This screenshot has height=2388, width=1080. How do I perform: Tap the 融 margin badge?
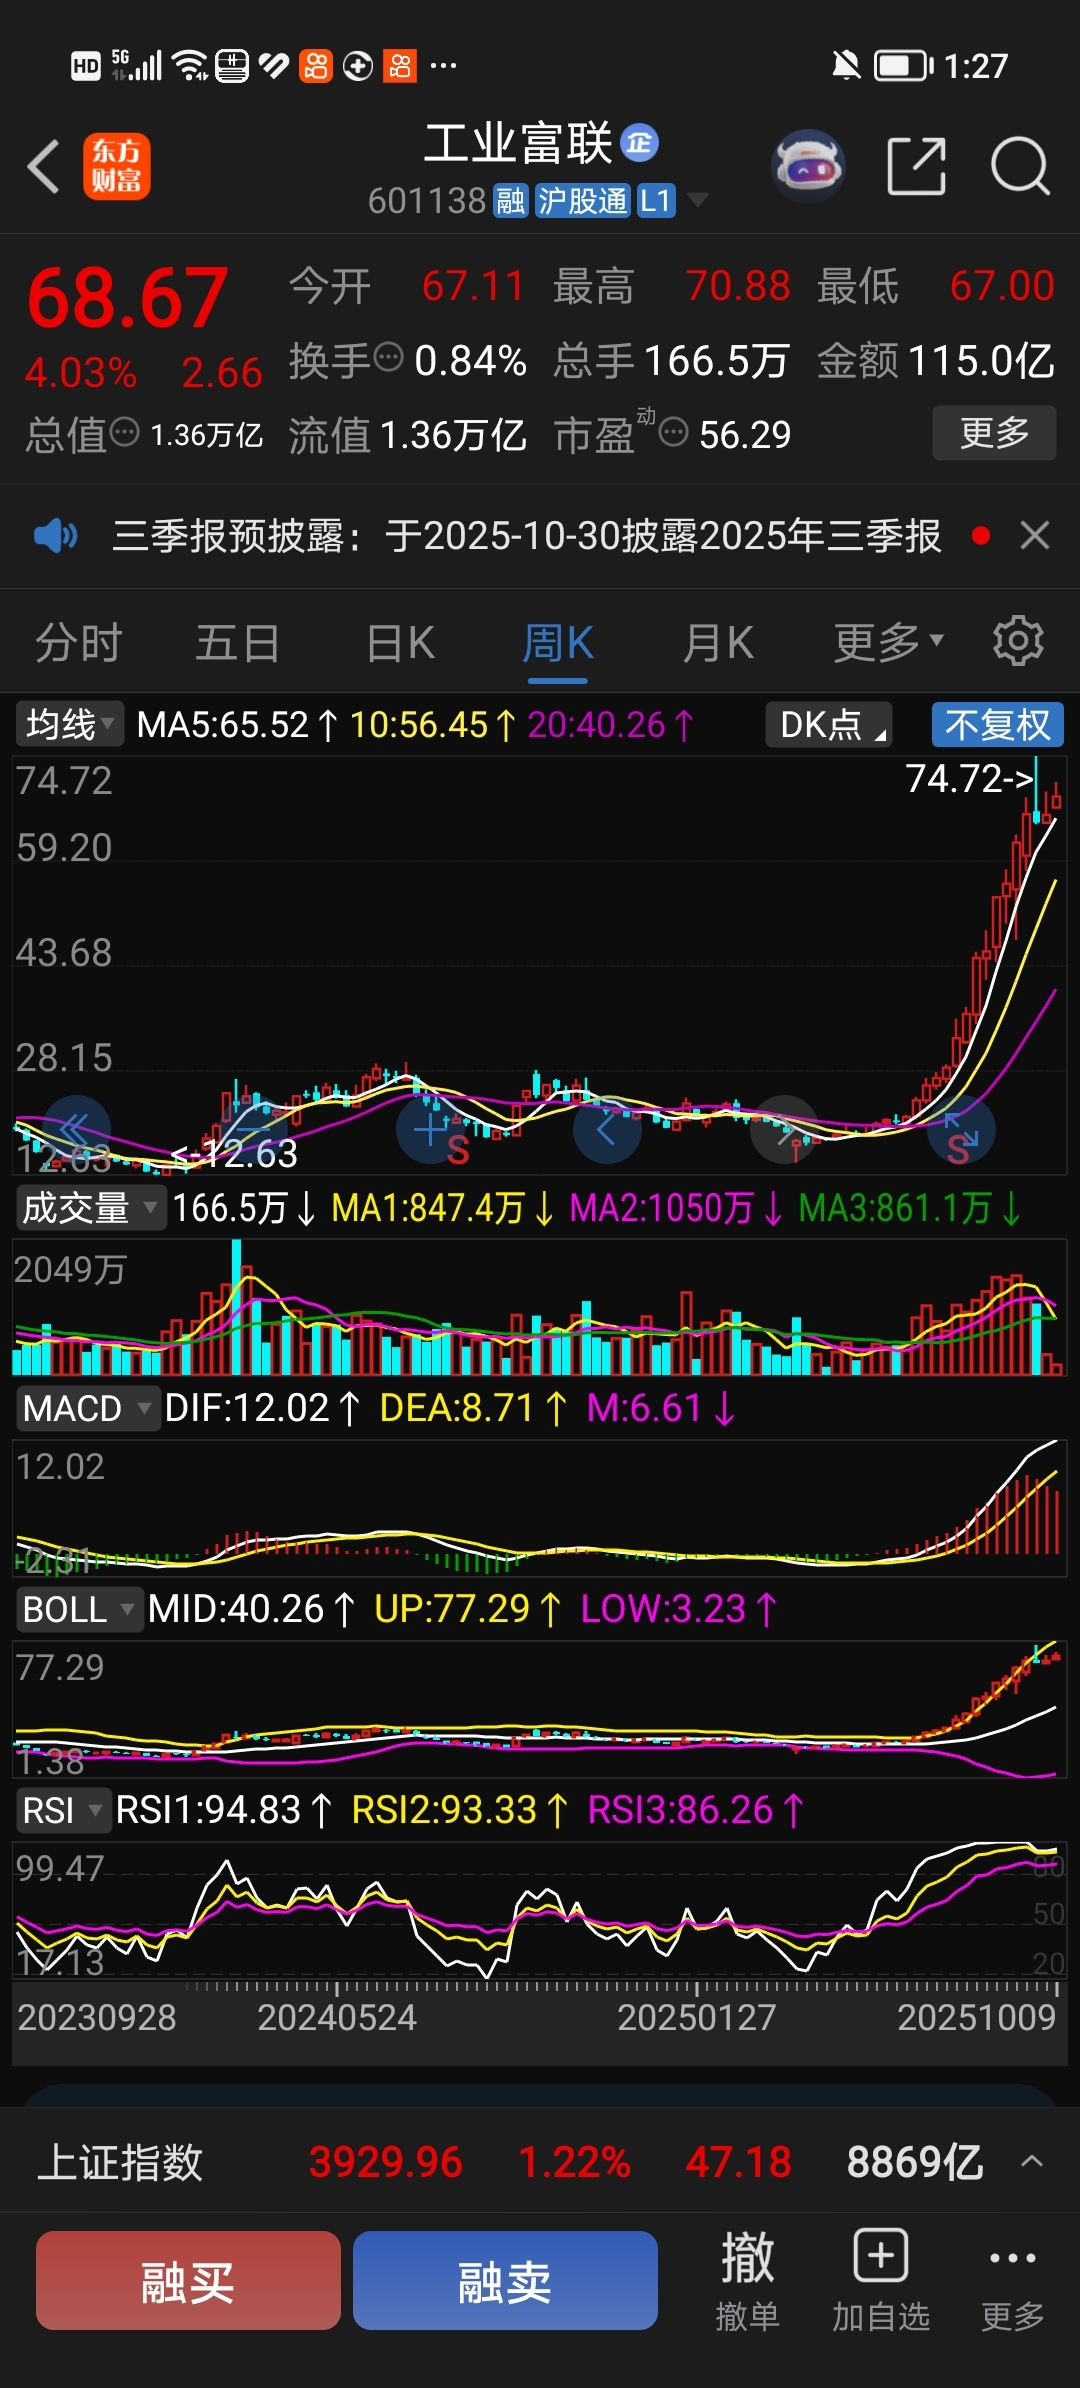click(x=510, y=201)
